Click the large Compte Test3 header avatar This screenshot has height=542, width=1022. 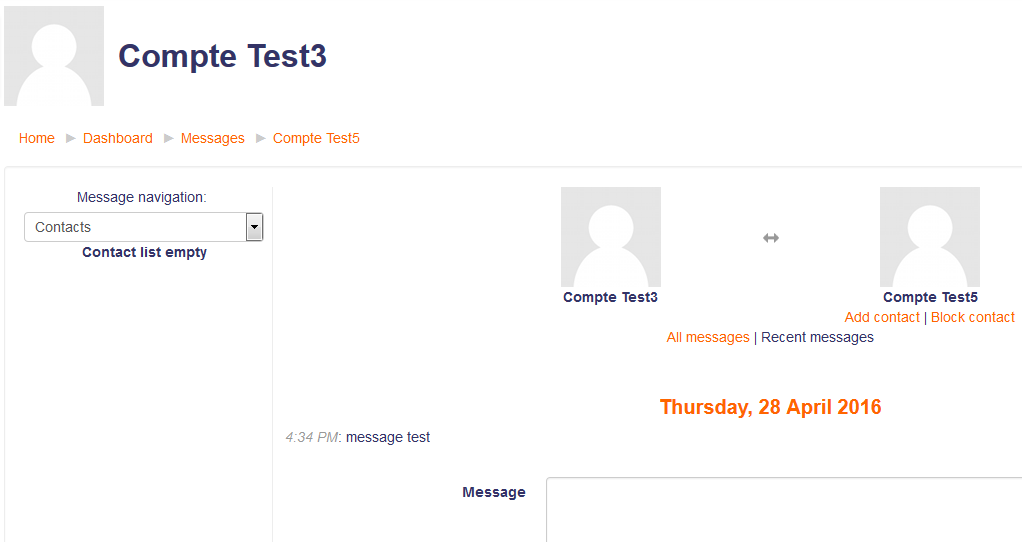(x=54, y=55)
